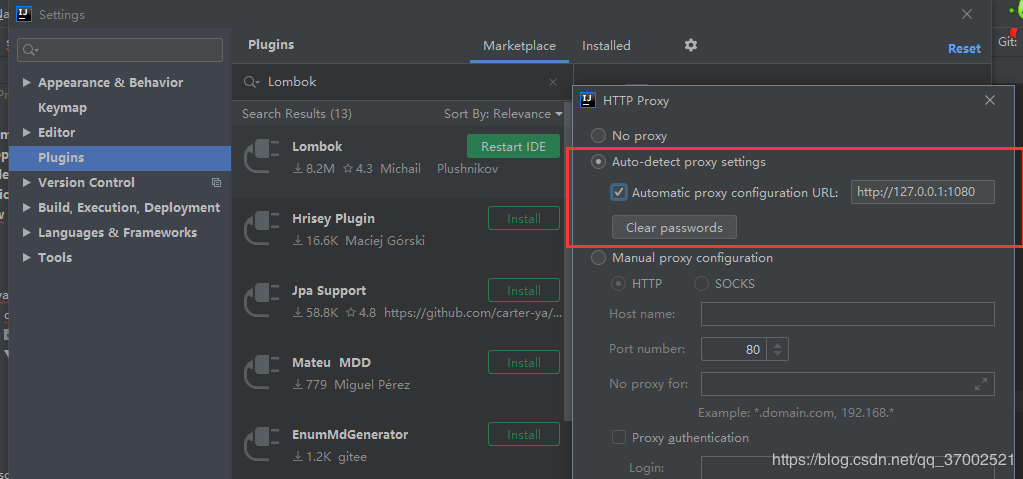Click the Login input field
Screen dimensions: 1023x479
click(847, 467)
